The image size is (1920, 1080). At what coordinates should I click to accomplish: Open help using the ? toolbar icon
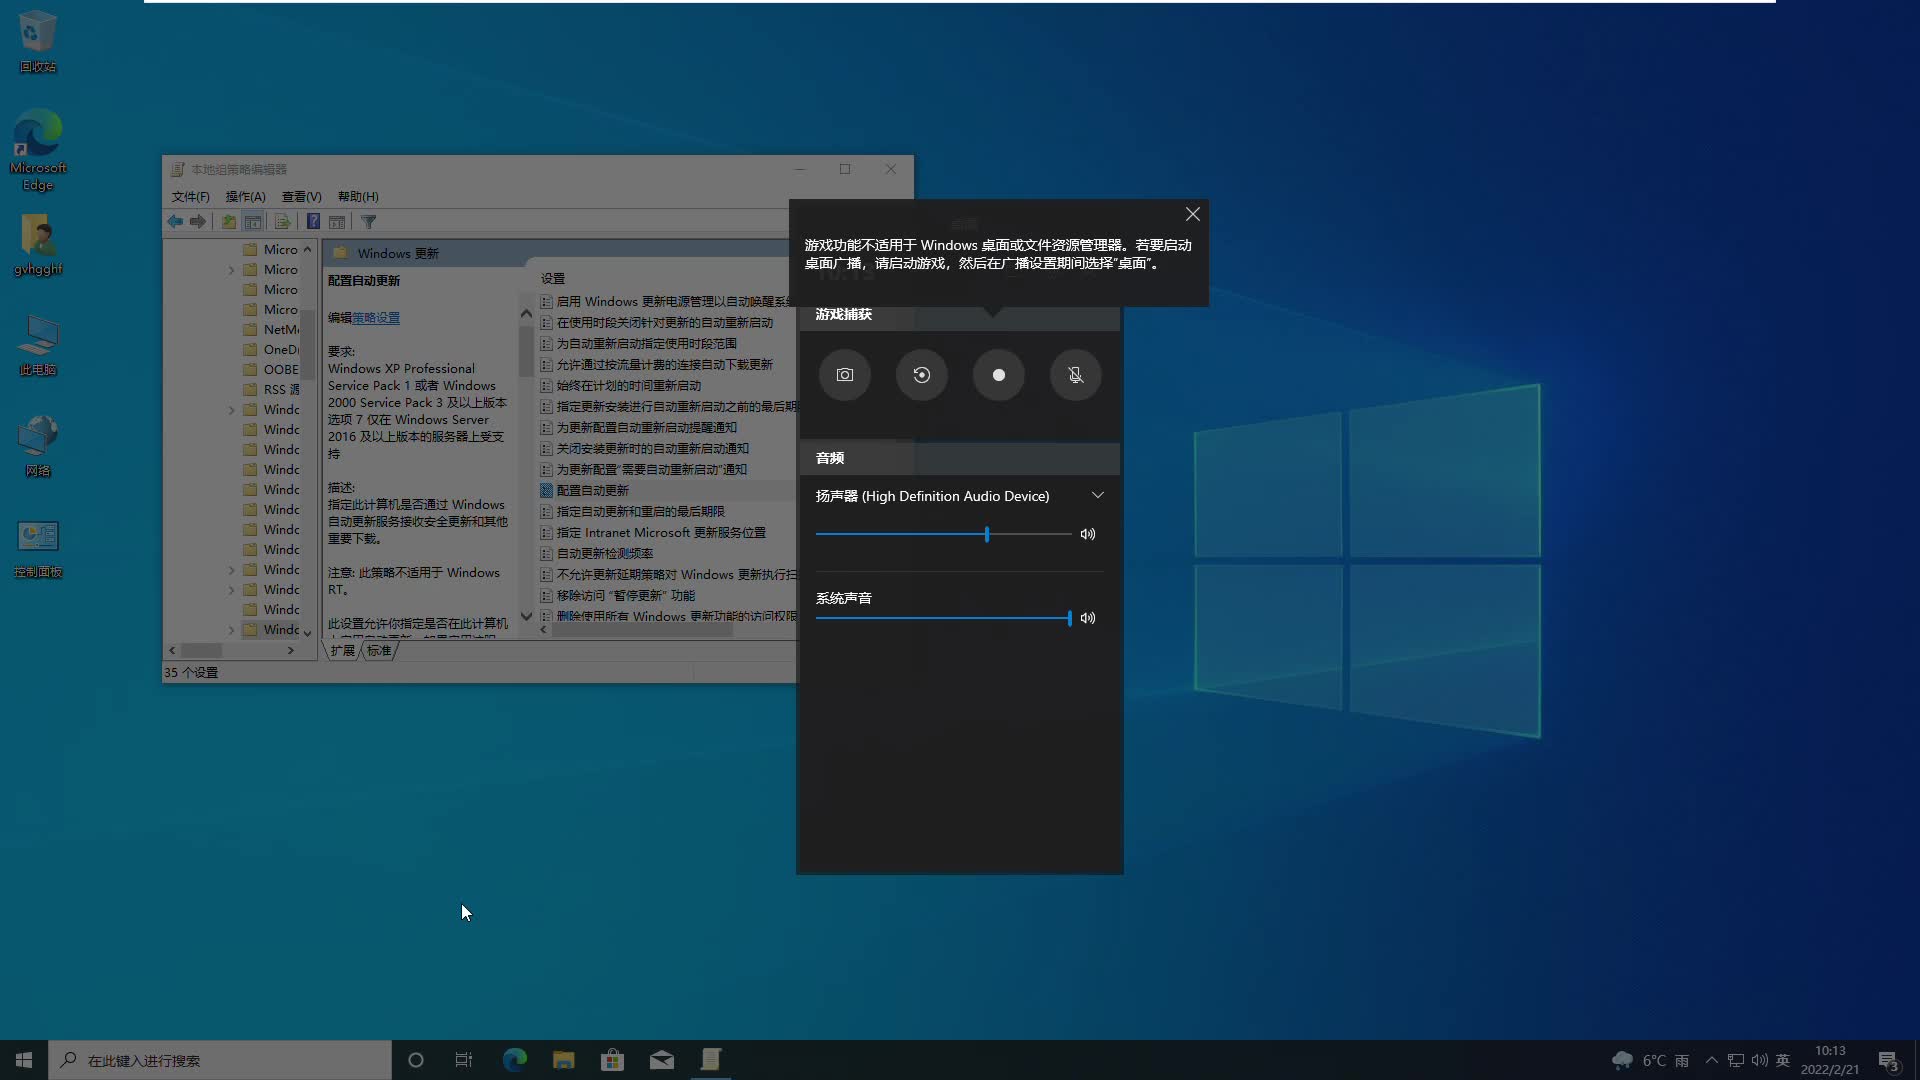click(313, 221)
